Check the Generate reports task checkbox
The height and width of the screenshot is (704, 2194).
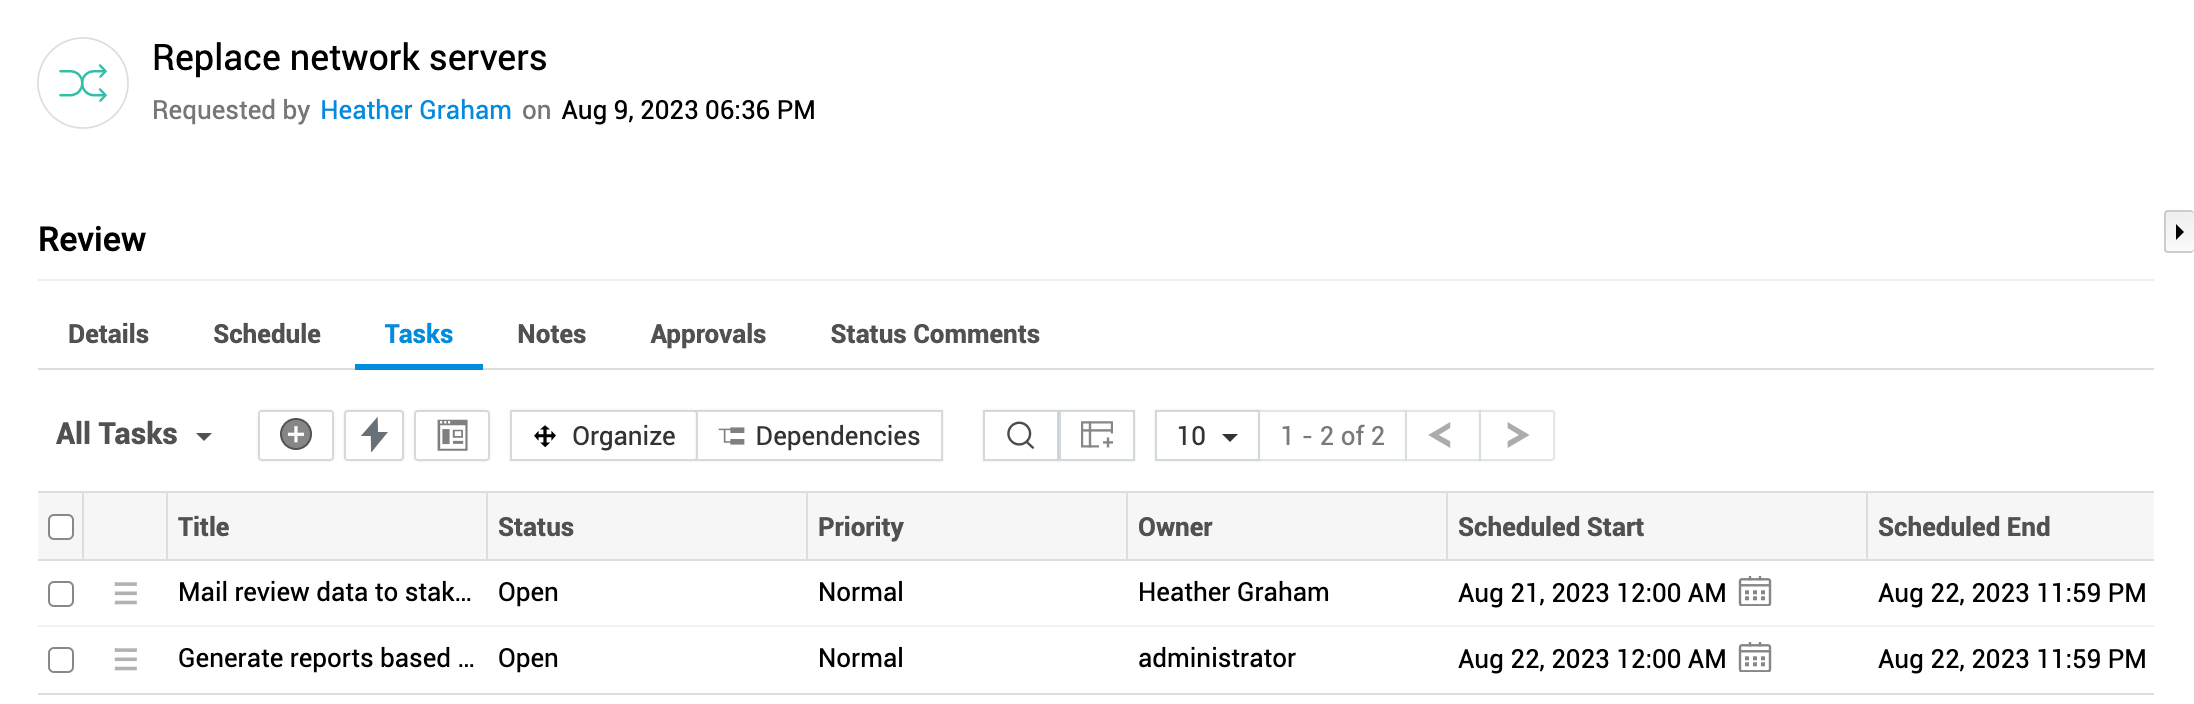tap(61, 659)
